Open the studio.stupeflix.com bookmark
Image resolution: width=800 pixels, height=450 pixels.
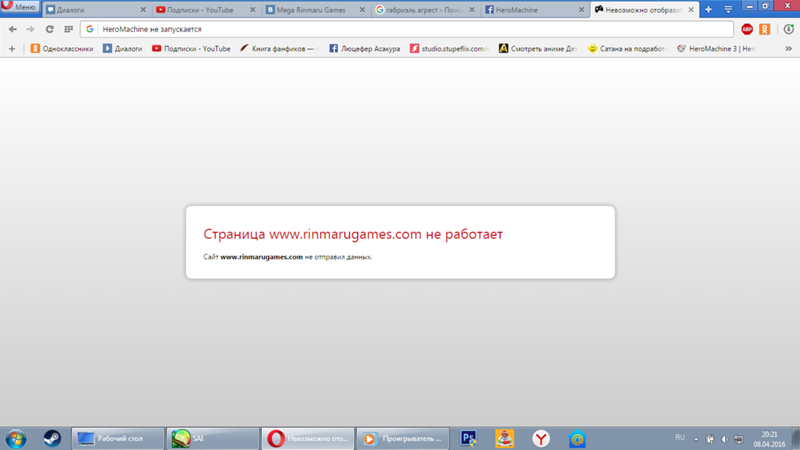click(x=449, y=48)
